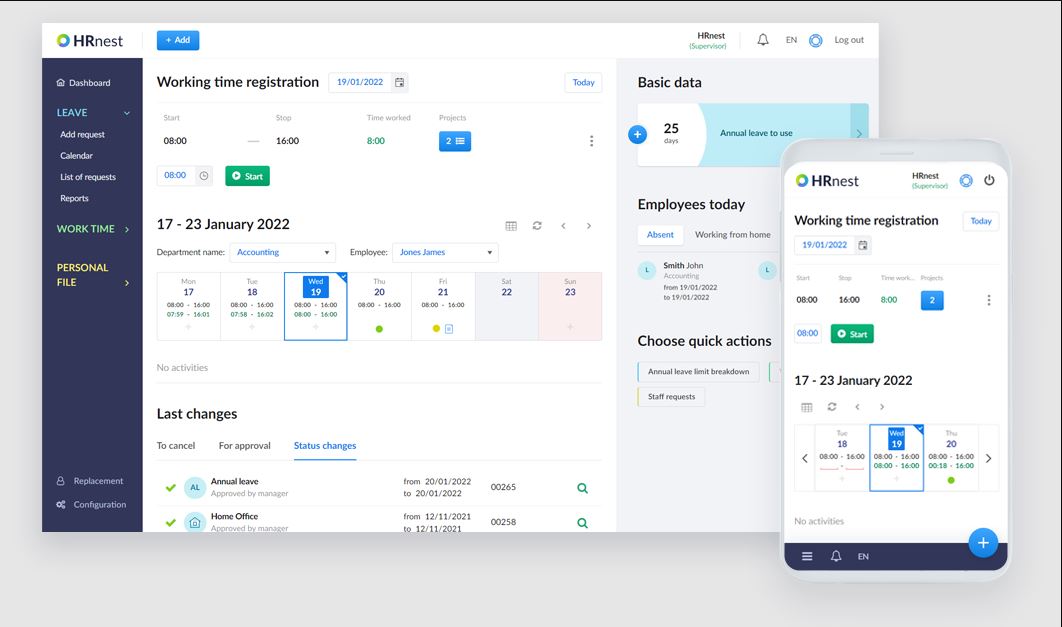The image size is (1062, 627).
Task: Click document icon in Fri 21 cell
Action: pyautogui.click(x=448, y=329)
